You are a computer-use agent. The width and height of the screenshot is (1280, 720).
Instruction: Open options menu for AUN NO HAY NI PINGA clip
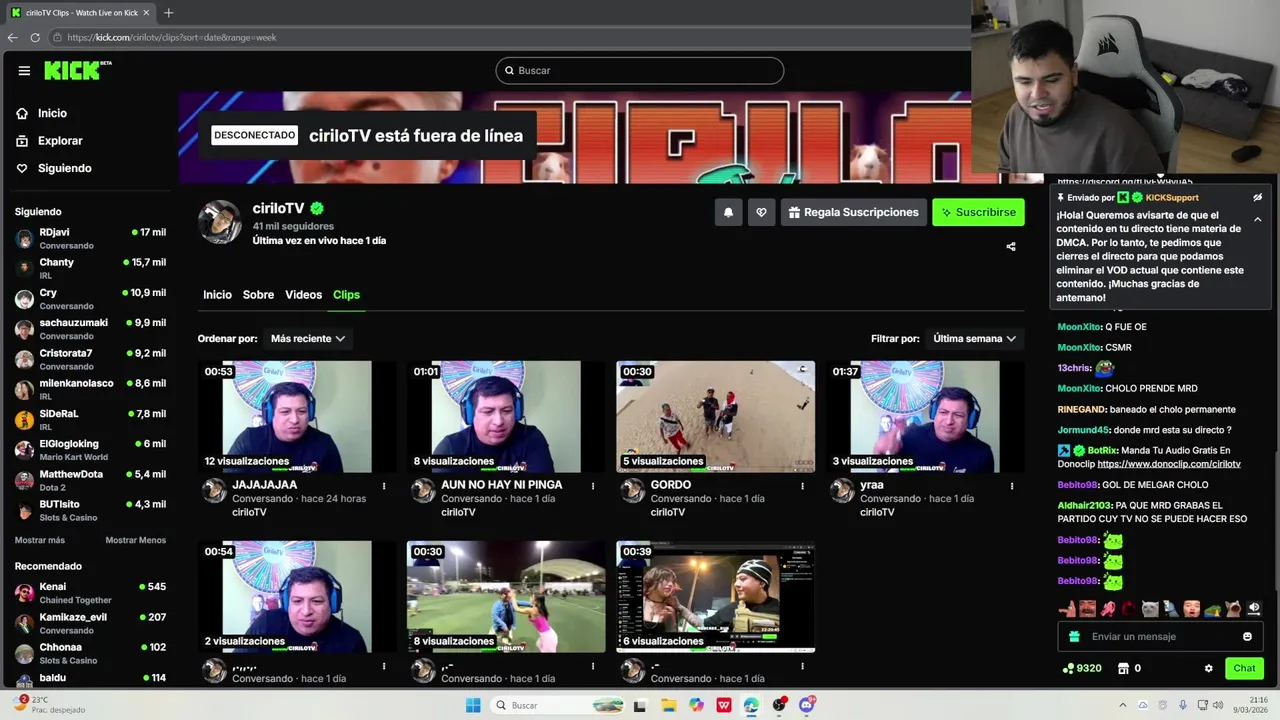click(593, 486)
